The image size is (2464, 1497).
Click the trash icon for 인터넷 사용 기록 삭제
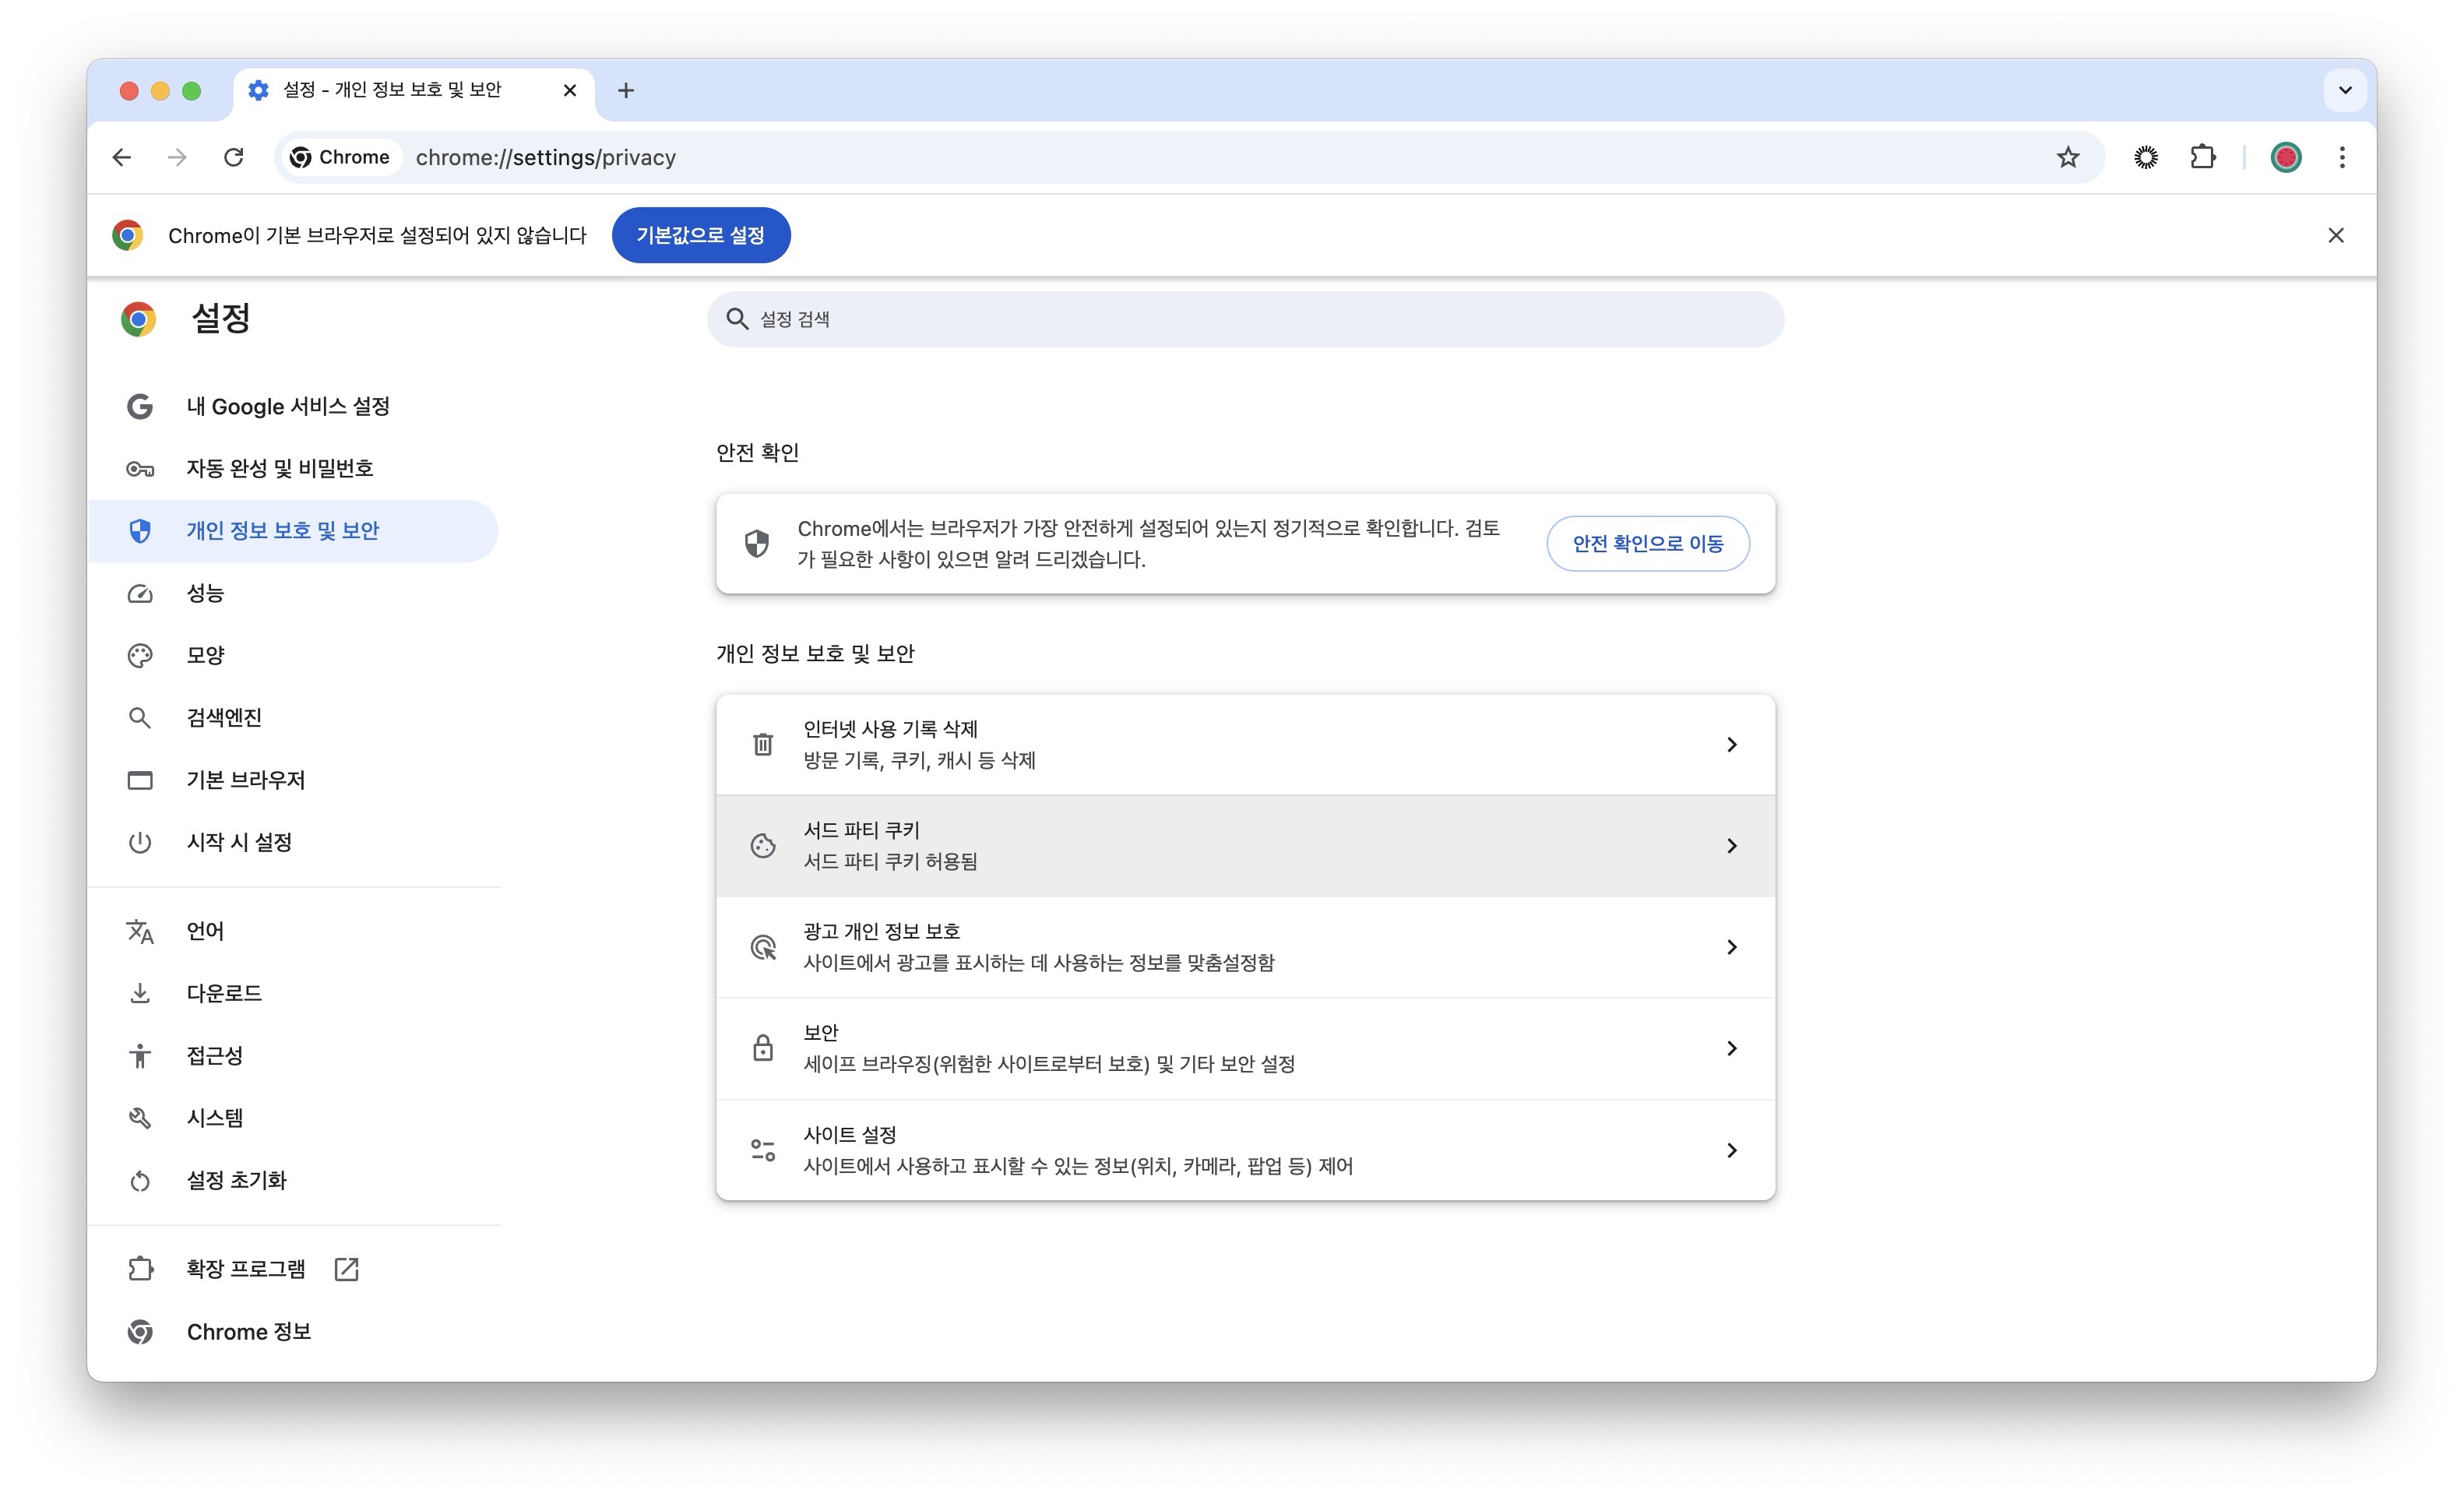[763, 745]
